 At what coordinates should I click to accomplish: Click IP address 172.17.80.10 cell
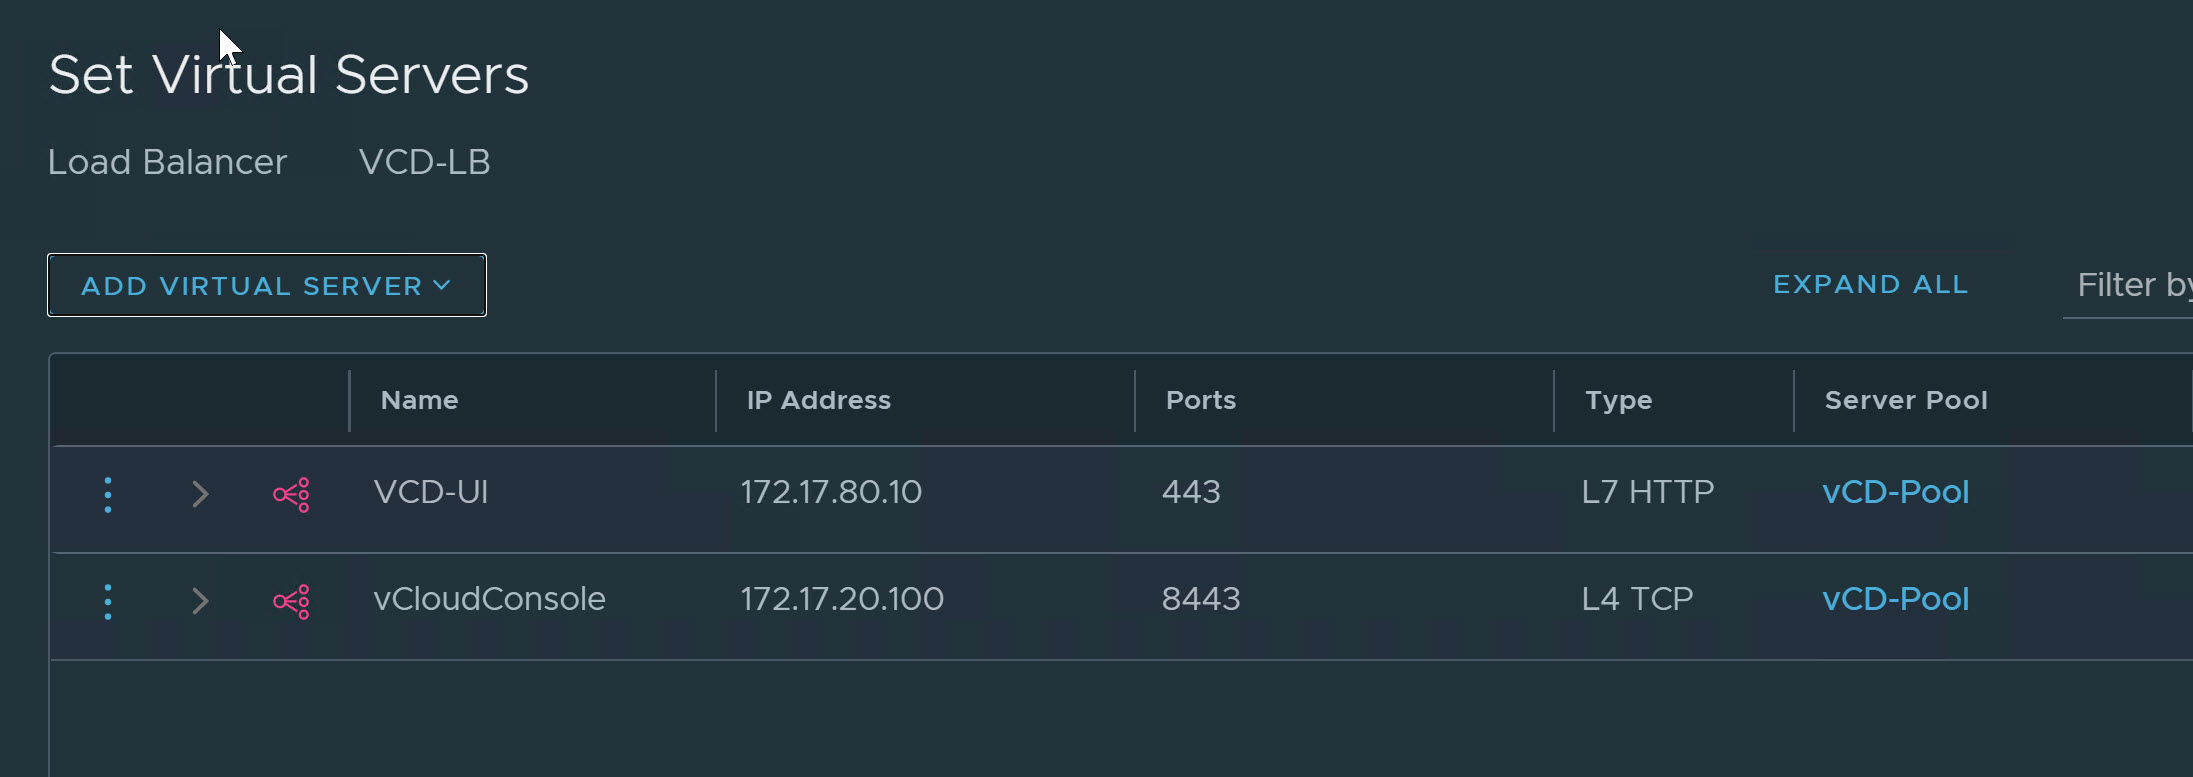tap(831, 492)
